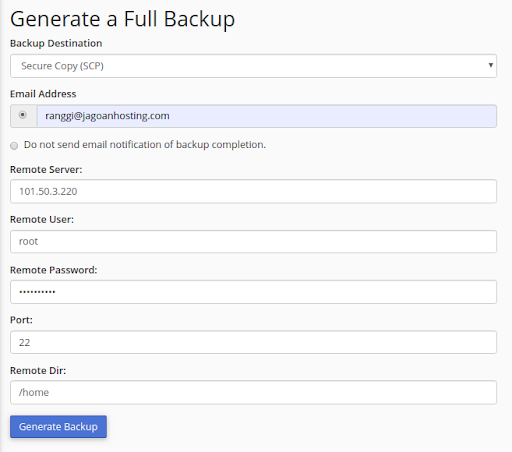Viewport: 512px width, 452px height.
Task: Click the 'Generate a Full Backup' heading
Action: 123,19
